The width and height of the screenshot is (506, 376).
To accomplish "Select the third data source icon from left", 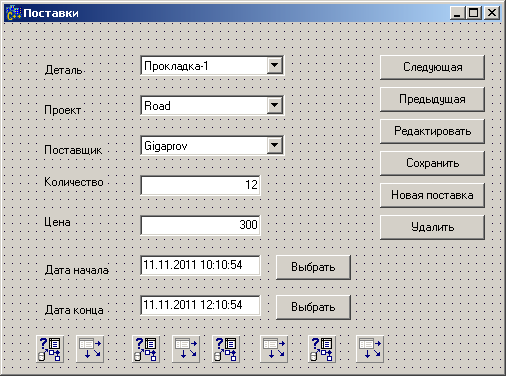I will pos(274,349).
